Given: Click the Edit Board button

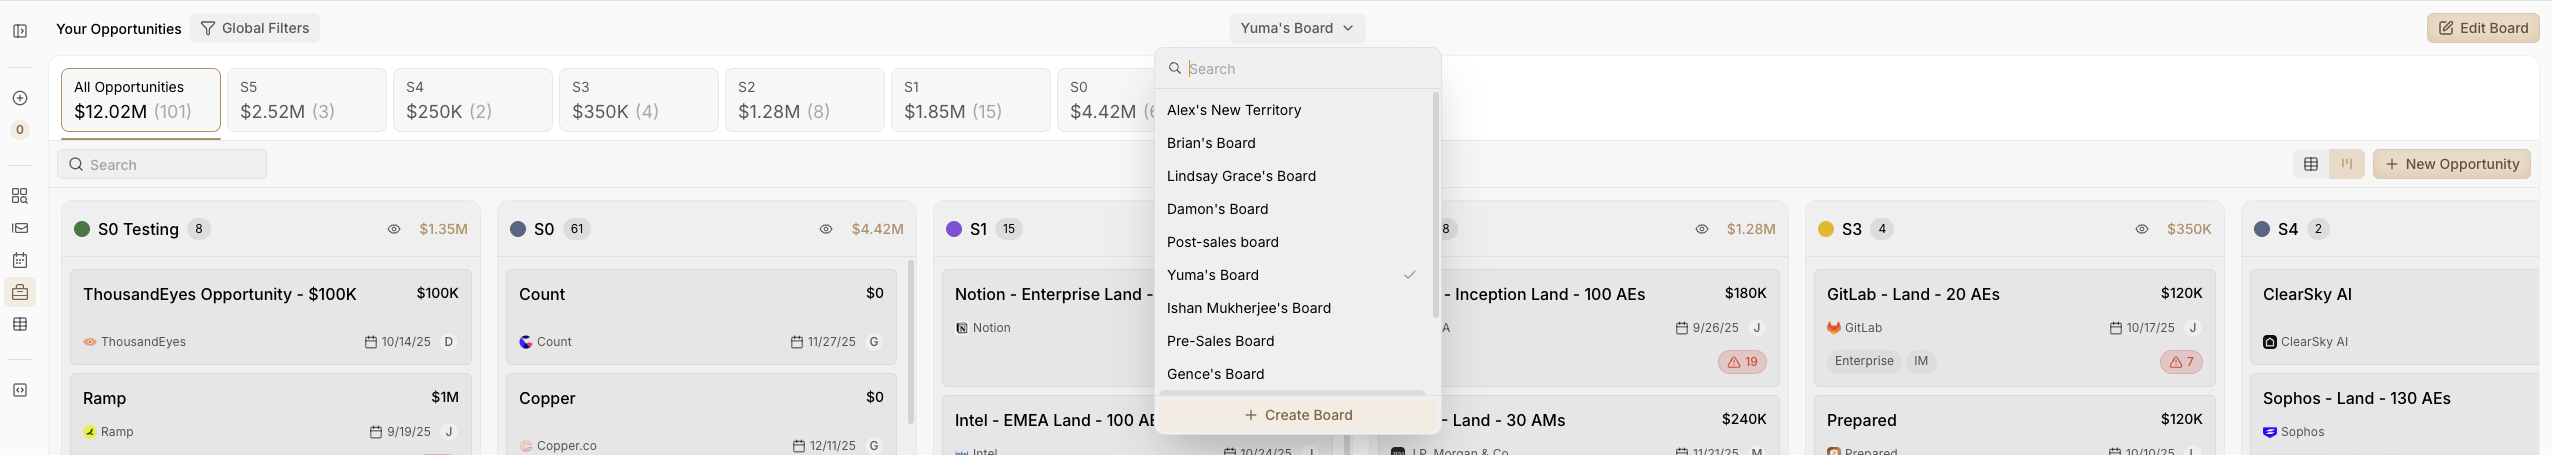Looking at the screenshot, I should point(2482,28).
